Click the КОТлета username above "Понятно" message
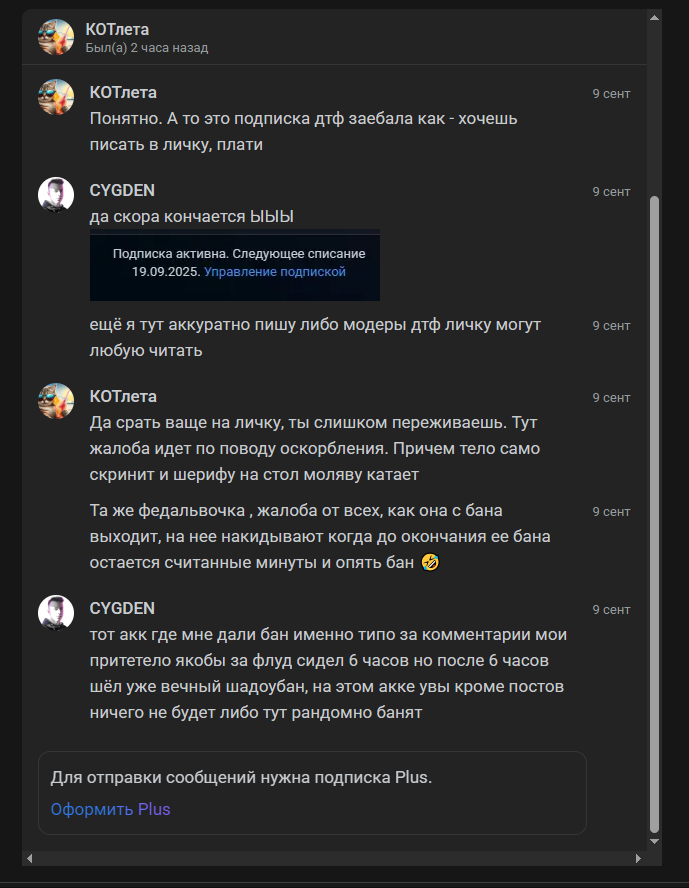Image resolution: width=689 pixels, height=888 pixels. pos(123,92)
